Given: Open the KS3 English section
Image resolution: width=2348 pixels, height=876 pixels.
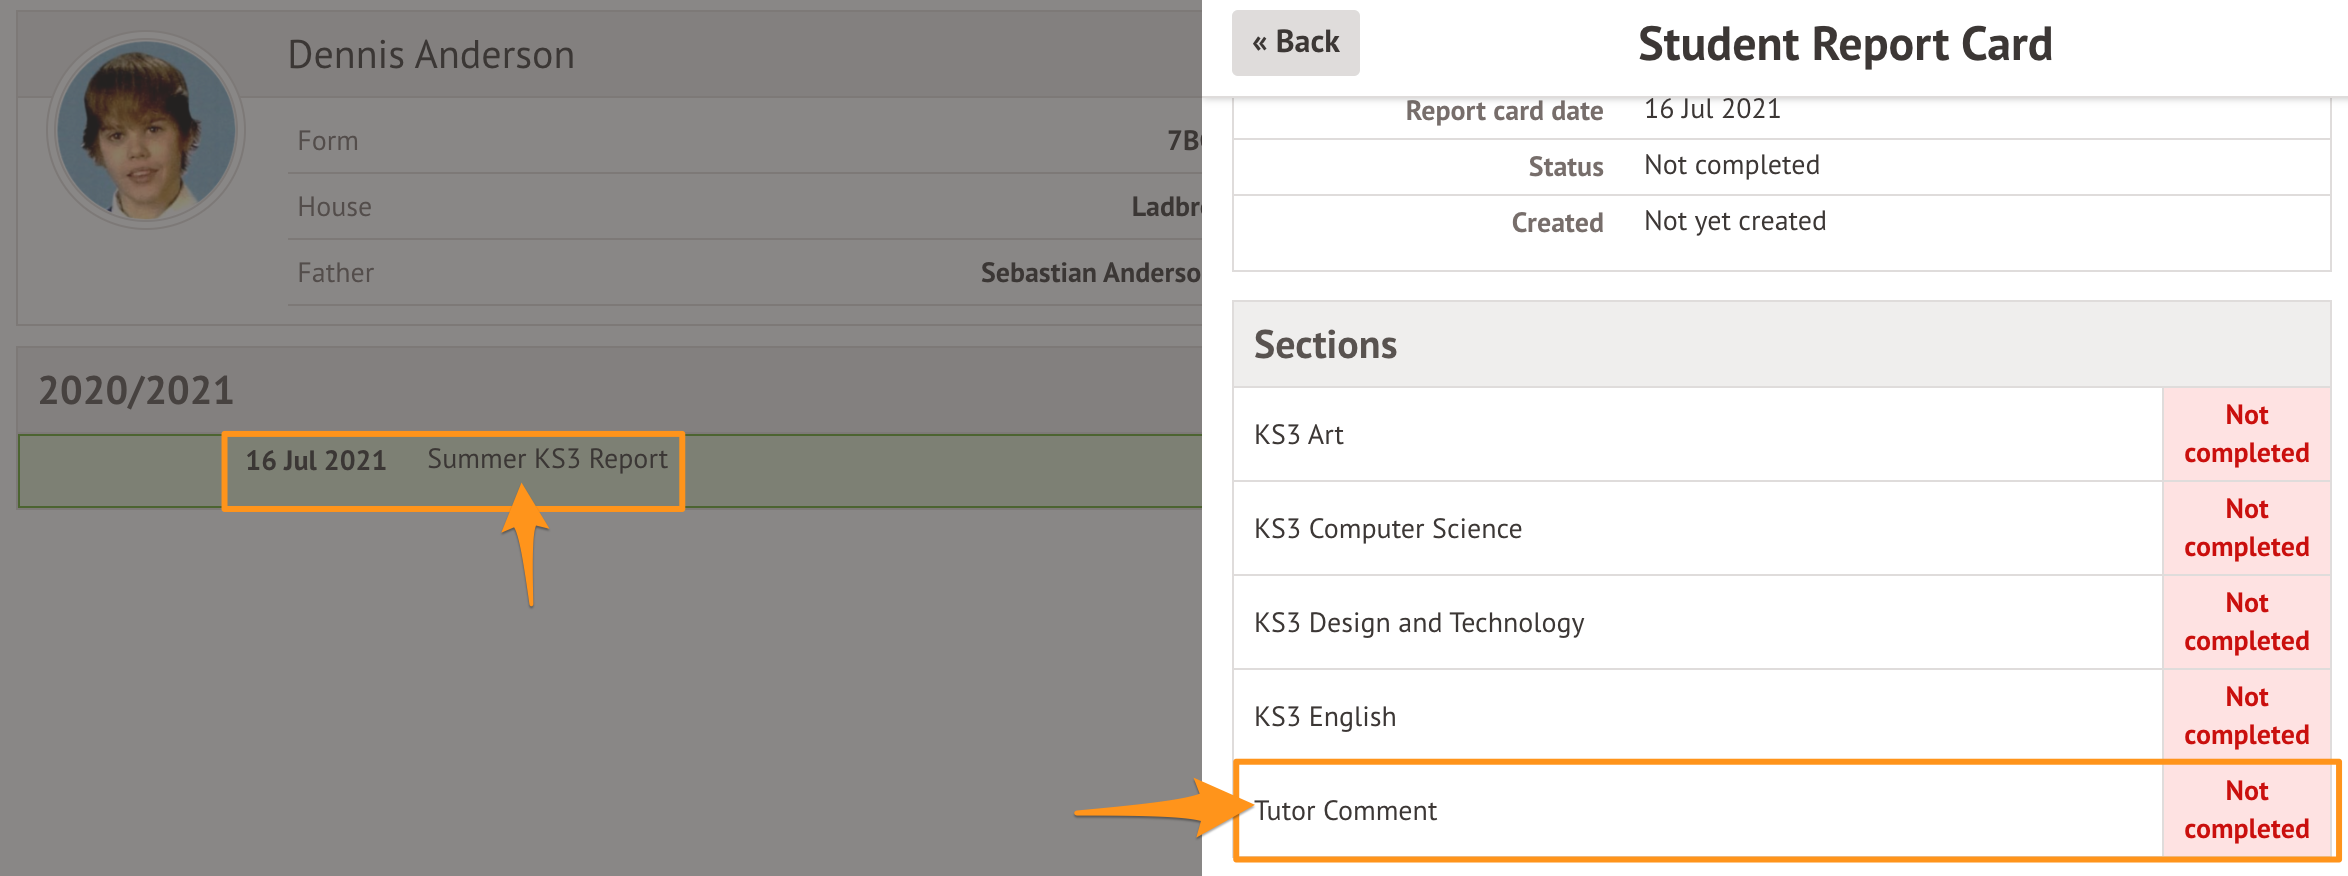Looking at the screenshot, I should point(1325,717).
